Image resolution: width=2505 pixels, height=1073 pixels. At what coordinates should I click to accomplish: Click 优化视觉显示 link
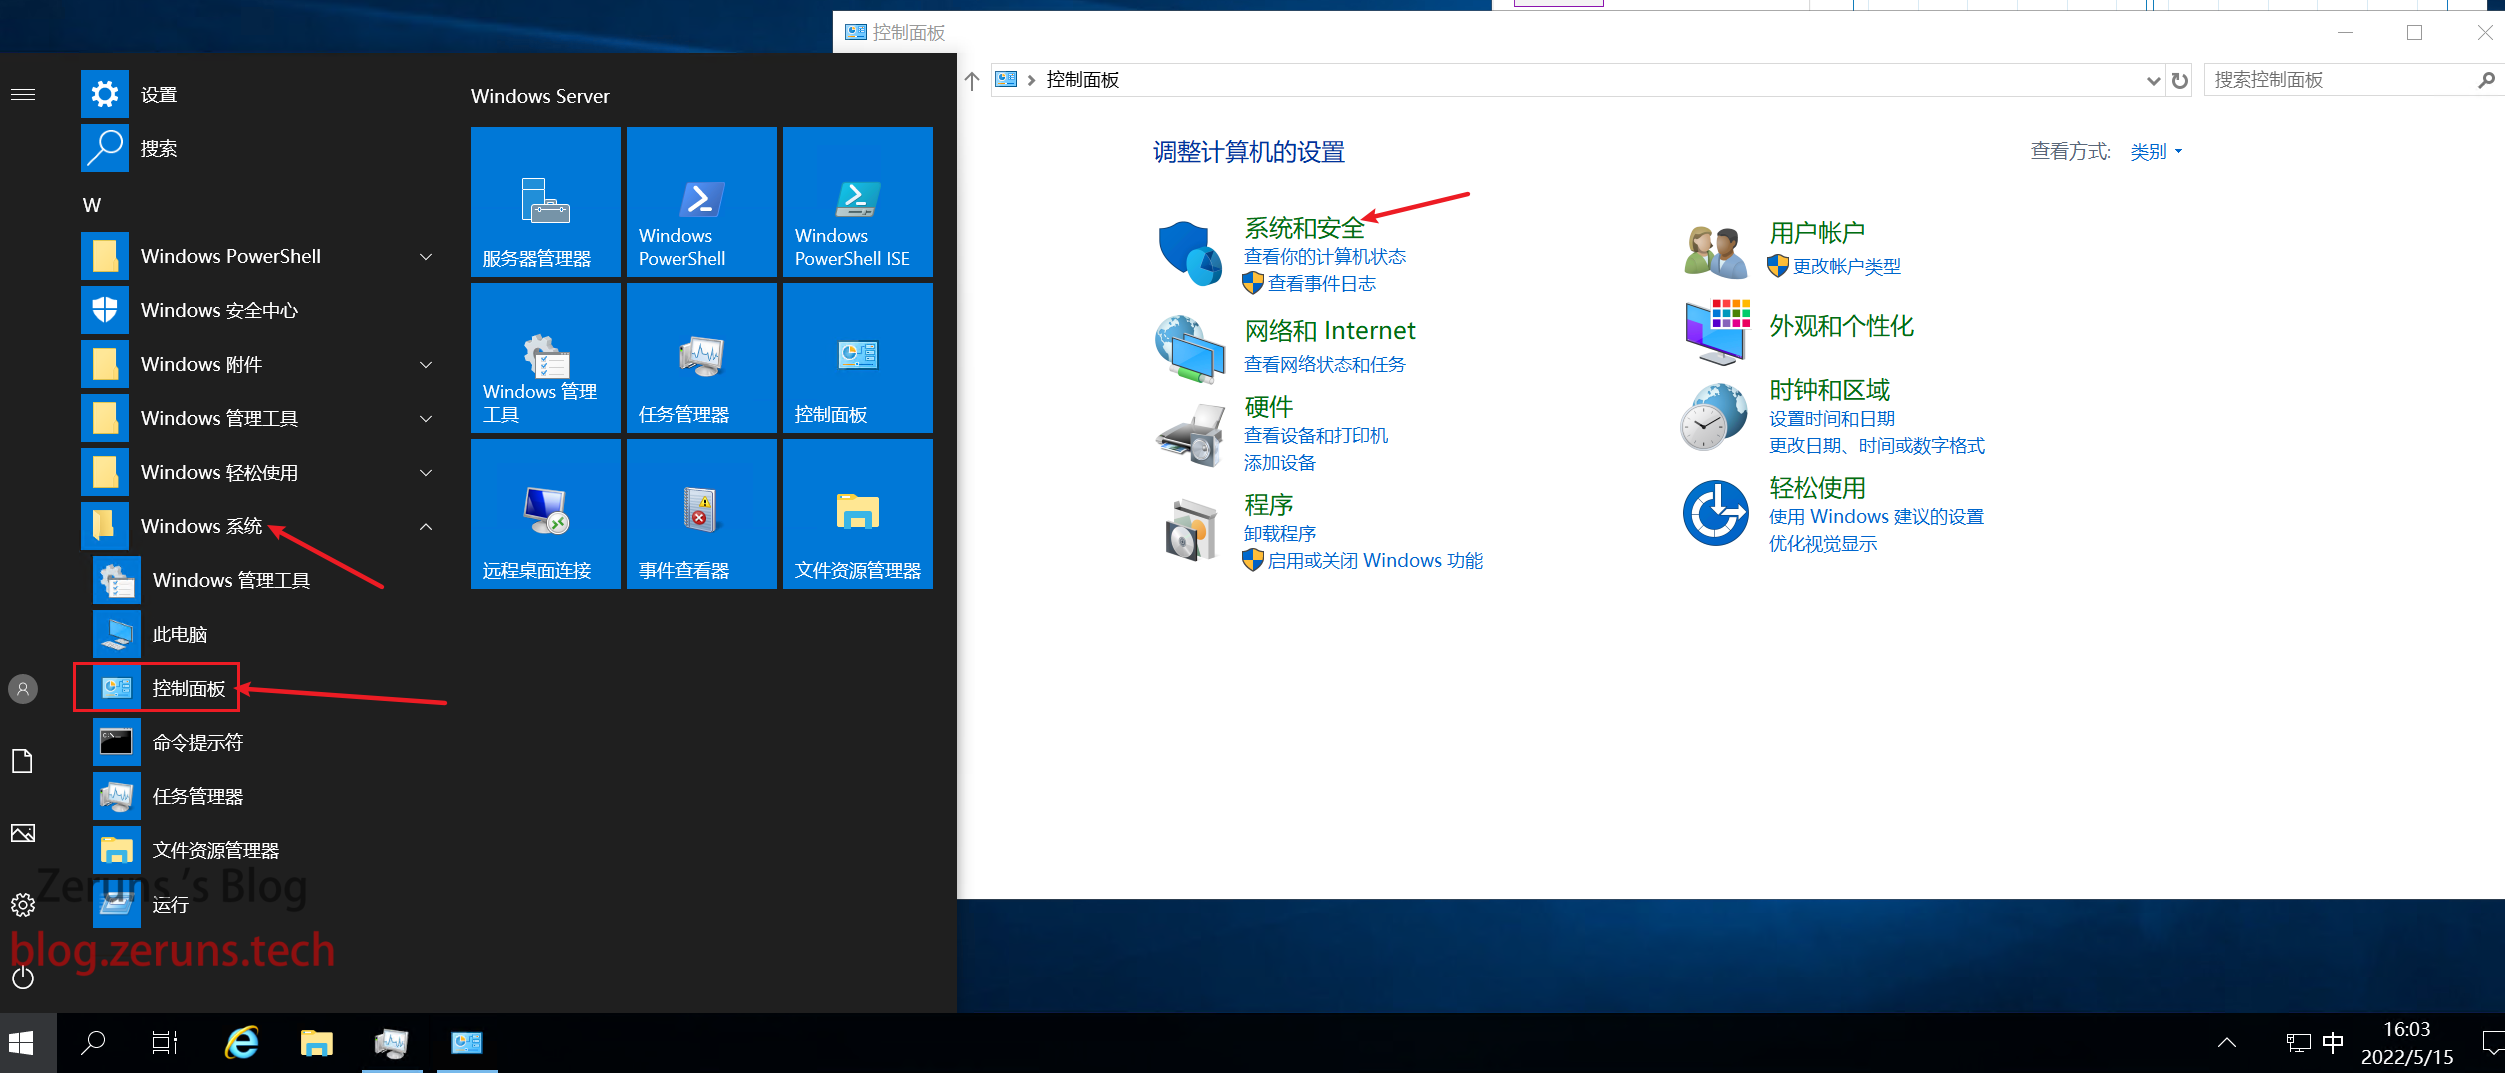(x=1823, y=544)
